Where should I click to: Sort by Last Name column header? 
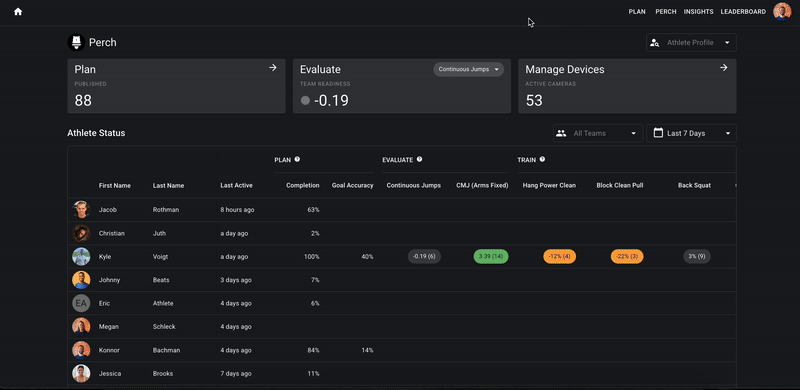point(168,186)
